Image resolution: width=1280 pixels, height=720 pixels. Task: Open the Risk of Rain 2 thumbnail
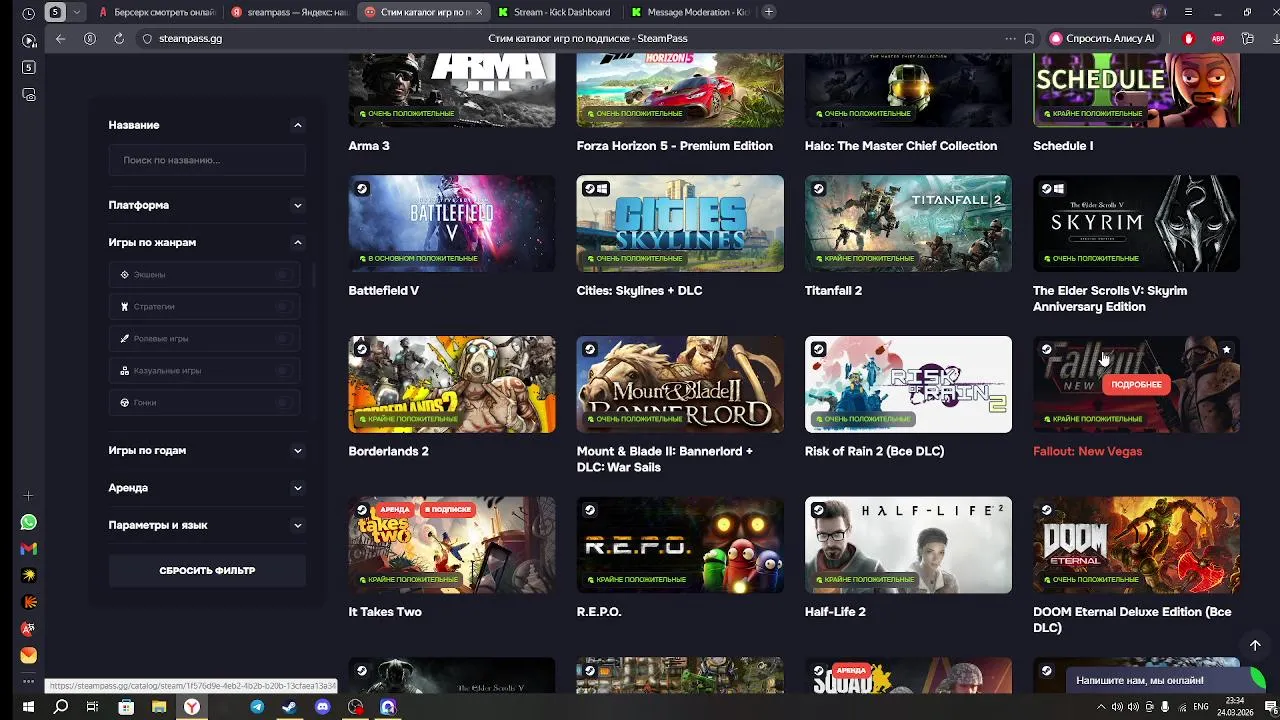[908, 384]
